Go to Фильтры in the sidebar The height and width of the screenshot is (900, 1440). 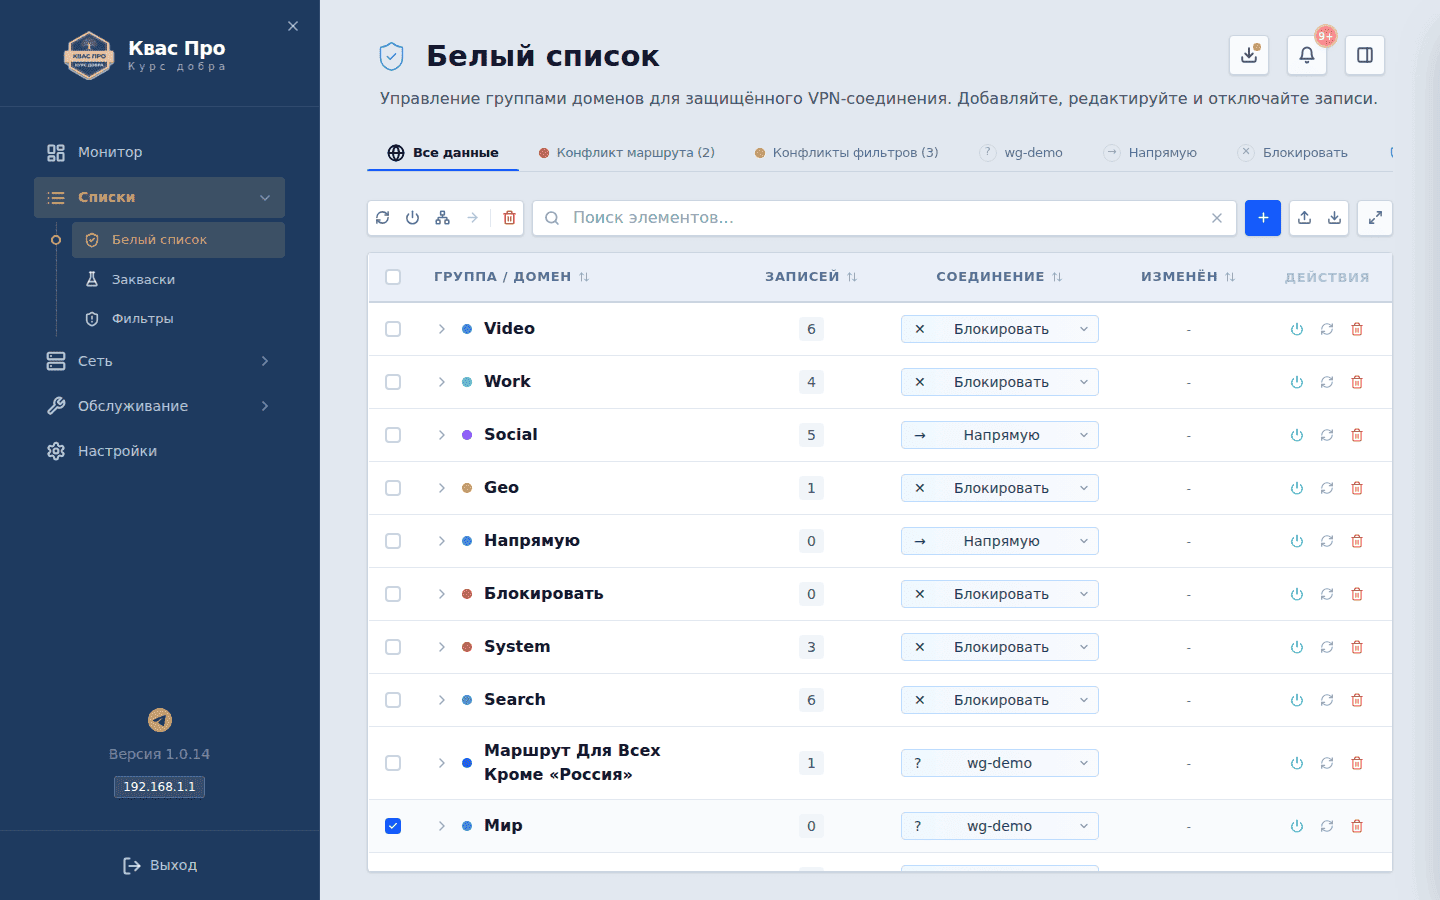point(178,319)
